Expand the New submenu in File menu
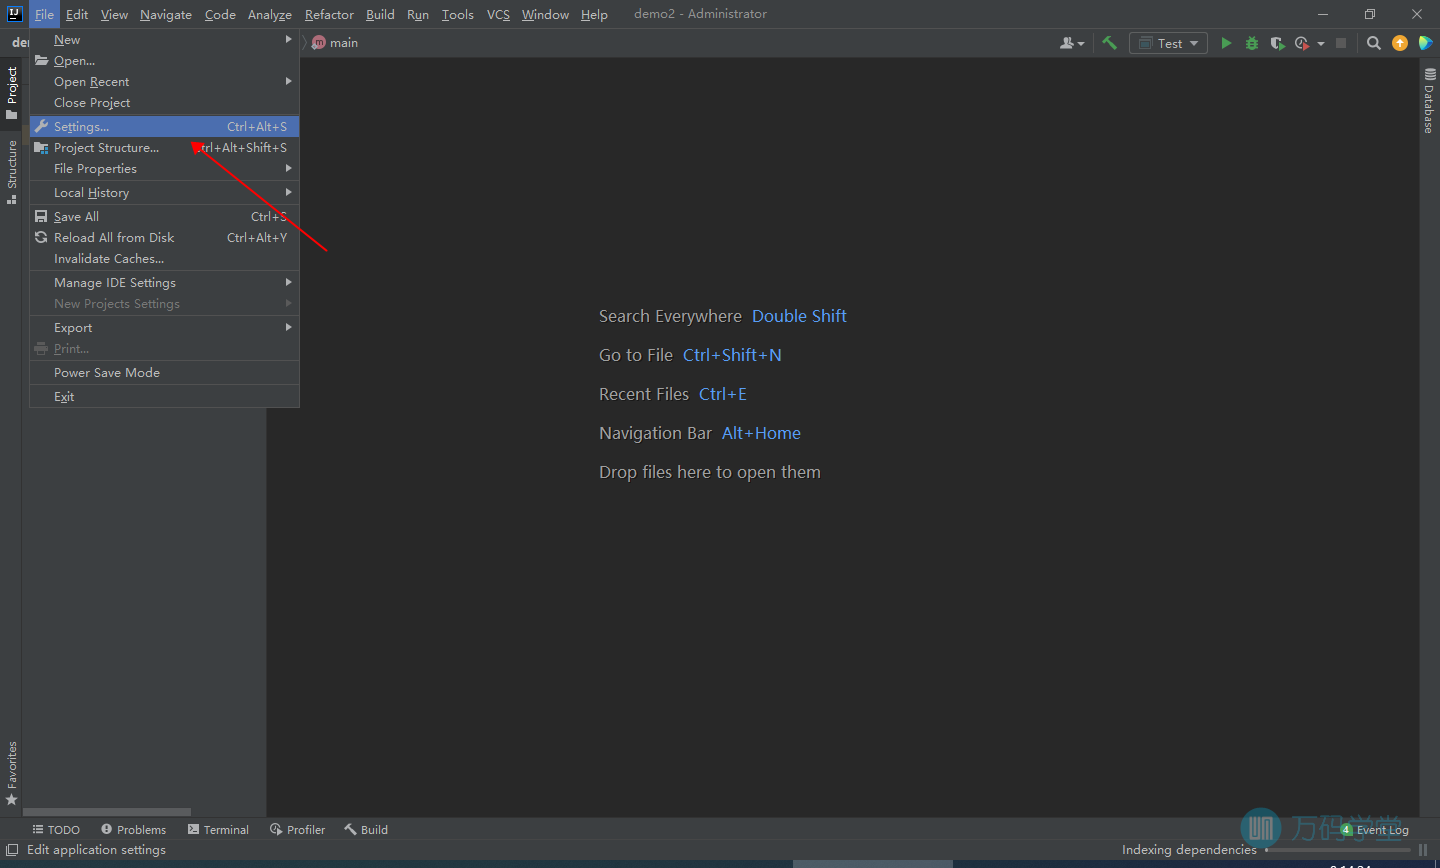Screen dimensions: 1440x868 pyautogui.click(x=164, y=40)
